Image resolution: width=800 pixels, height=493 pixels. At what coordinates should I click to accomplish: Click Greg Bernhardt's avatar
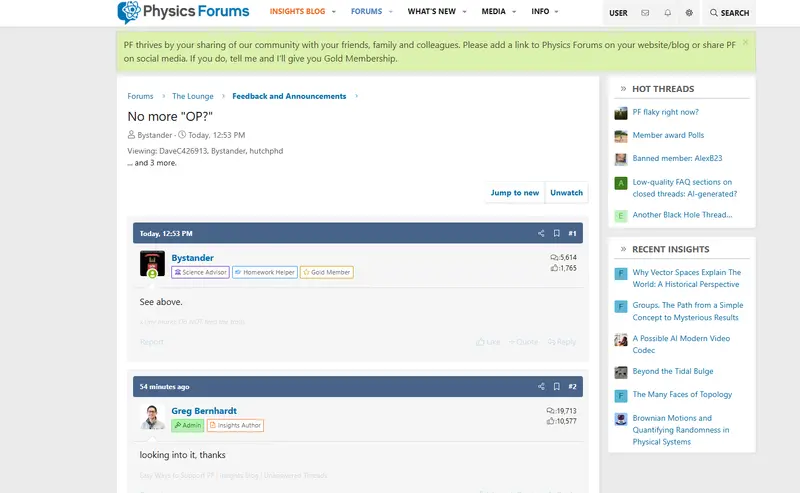pyautogui.click(x=152, y=416)
